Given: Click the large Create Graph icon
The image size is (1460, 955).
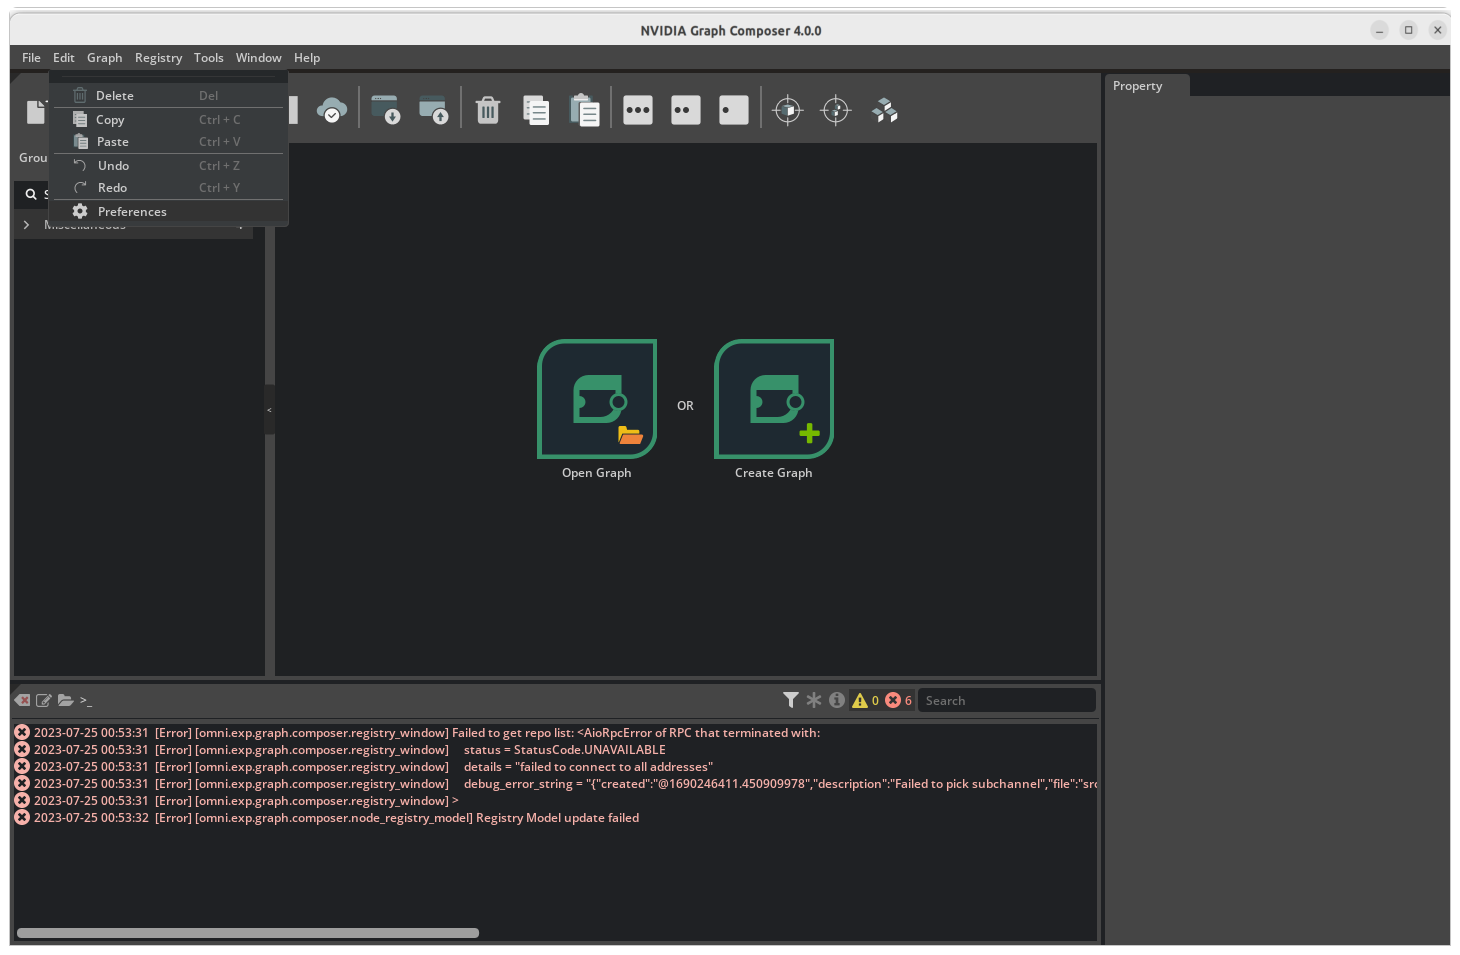Looking at the screenshot, I should (774, 399).
